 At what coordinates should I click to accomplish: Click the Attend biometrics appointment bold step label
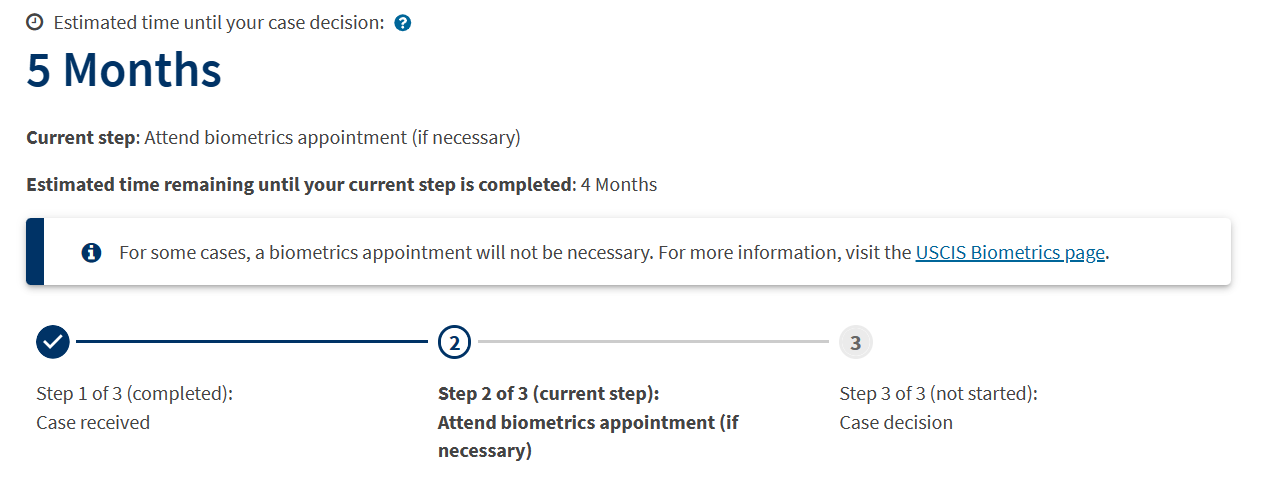(588, 437)
